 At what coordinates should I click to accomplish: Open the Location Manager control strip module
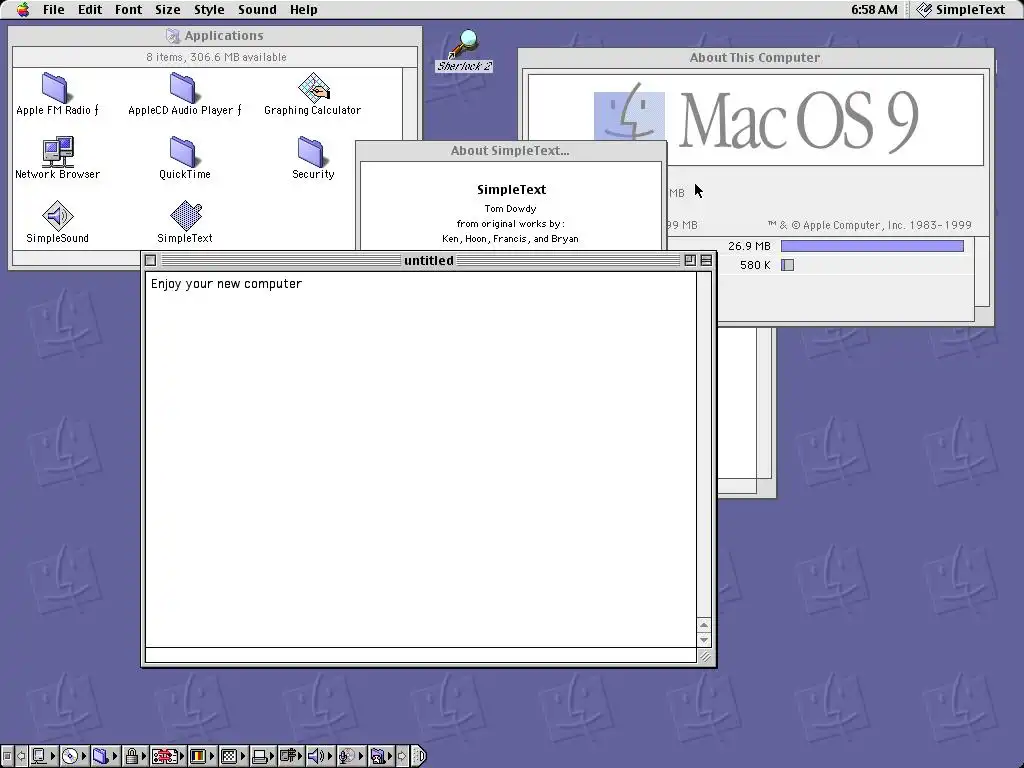[x=168, y=756]
